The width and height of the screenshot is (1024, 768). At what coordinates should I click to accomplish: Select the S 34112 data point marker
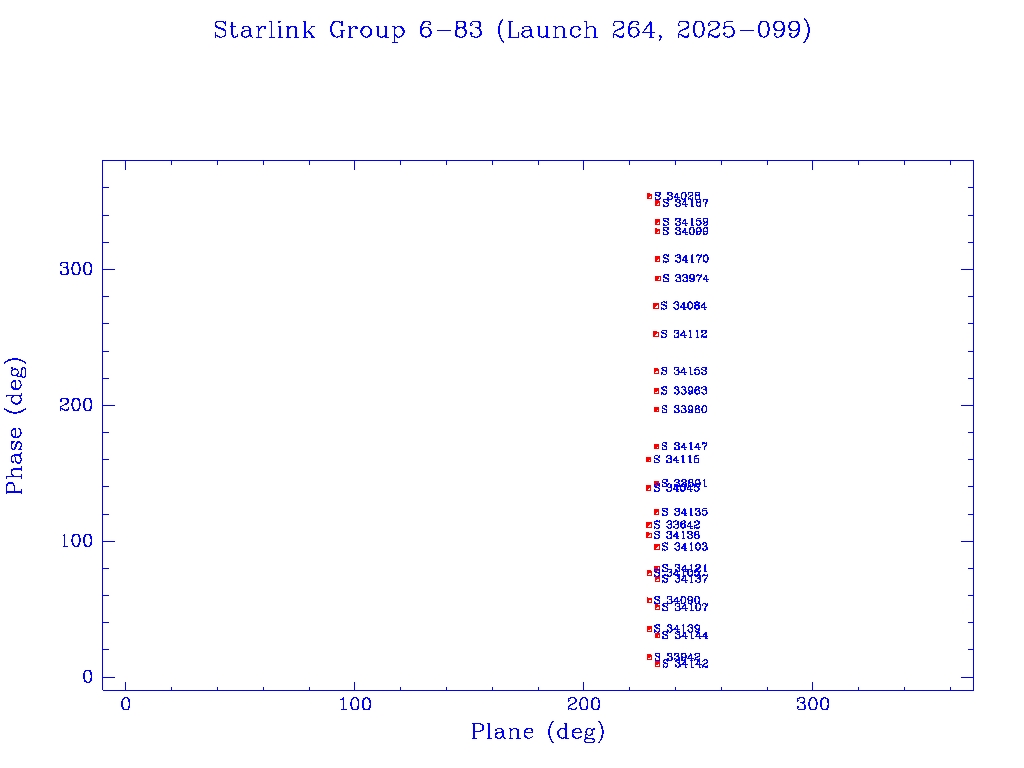[x=655, y=334]
